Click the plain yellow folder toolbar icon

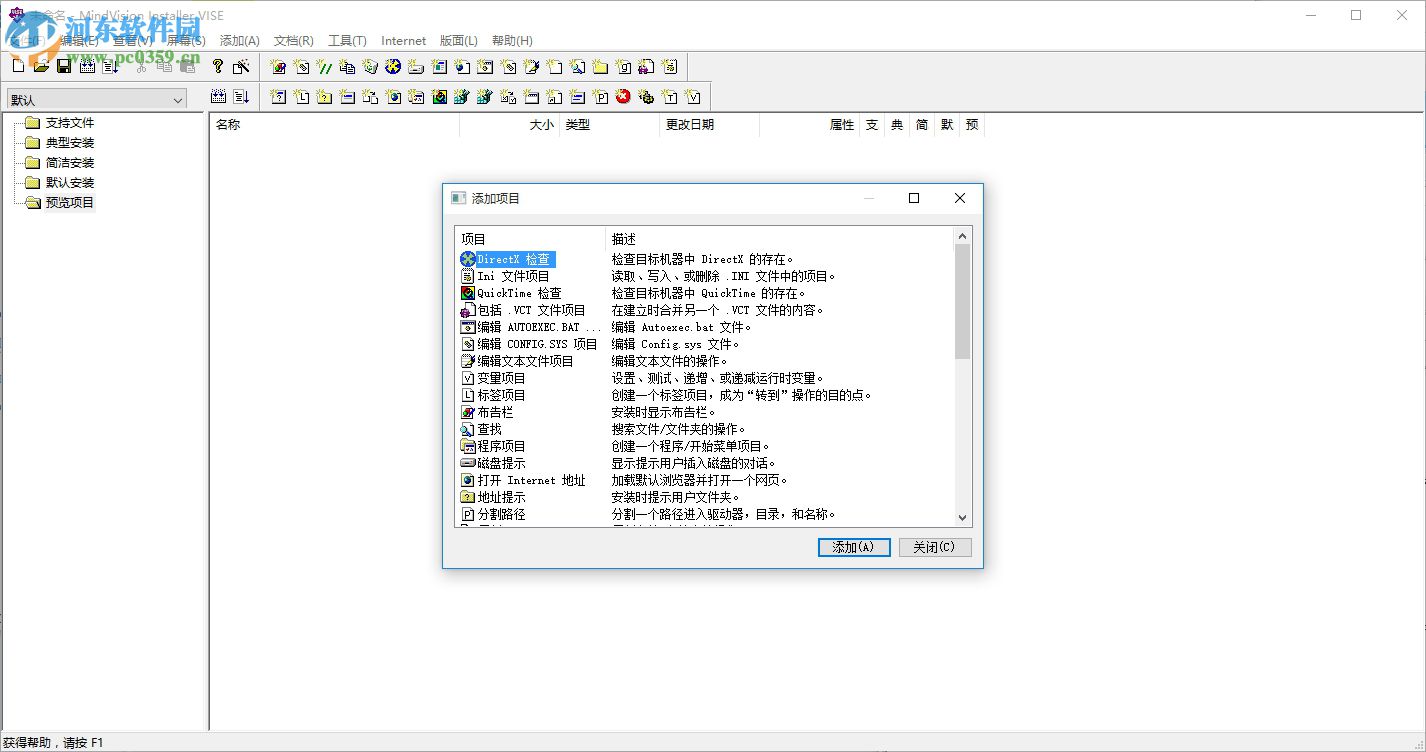coord(600,67)
